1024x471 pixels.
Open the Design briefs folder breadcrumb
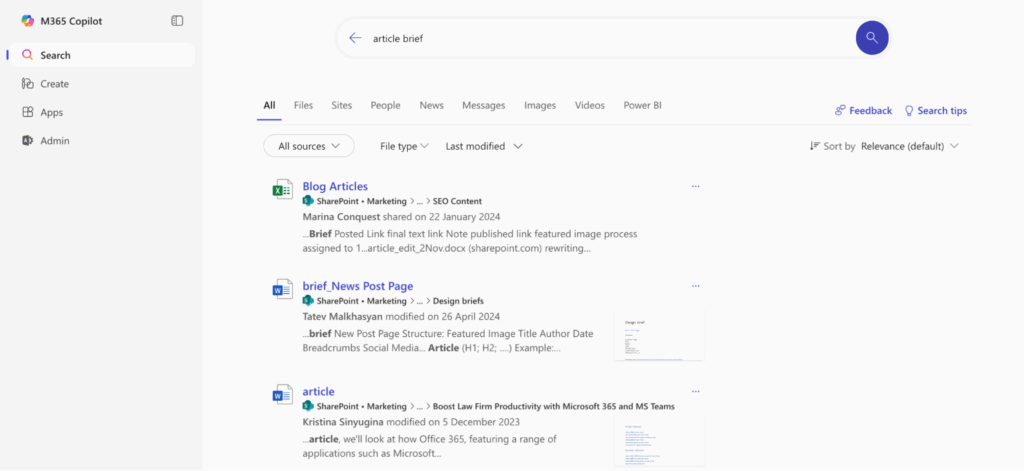[x=458, y=301]
